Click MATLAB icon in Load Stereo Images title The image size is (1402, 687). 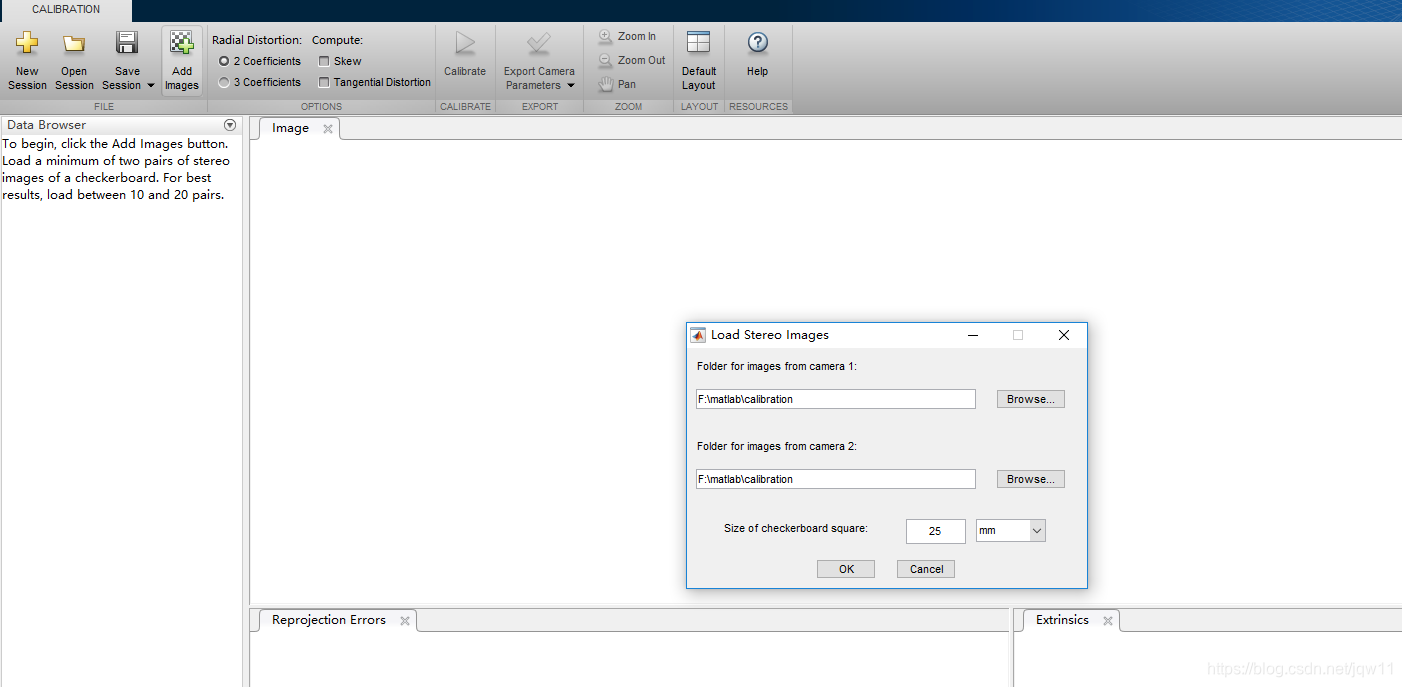coord(698,335)
